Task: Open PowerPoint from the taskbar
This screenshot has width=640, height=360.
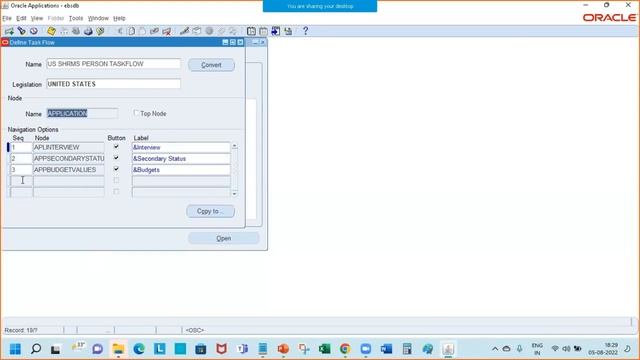Action: (283, 349)
